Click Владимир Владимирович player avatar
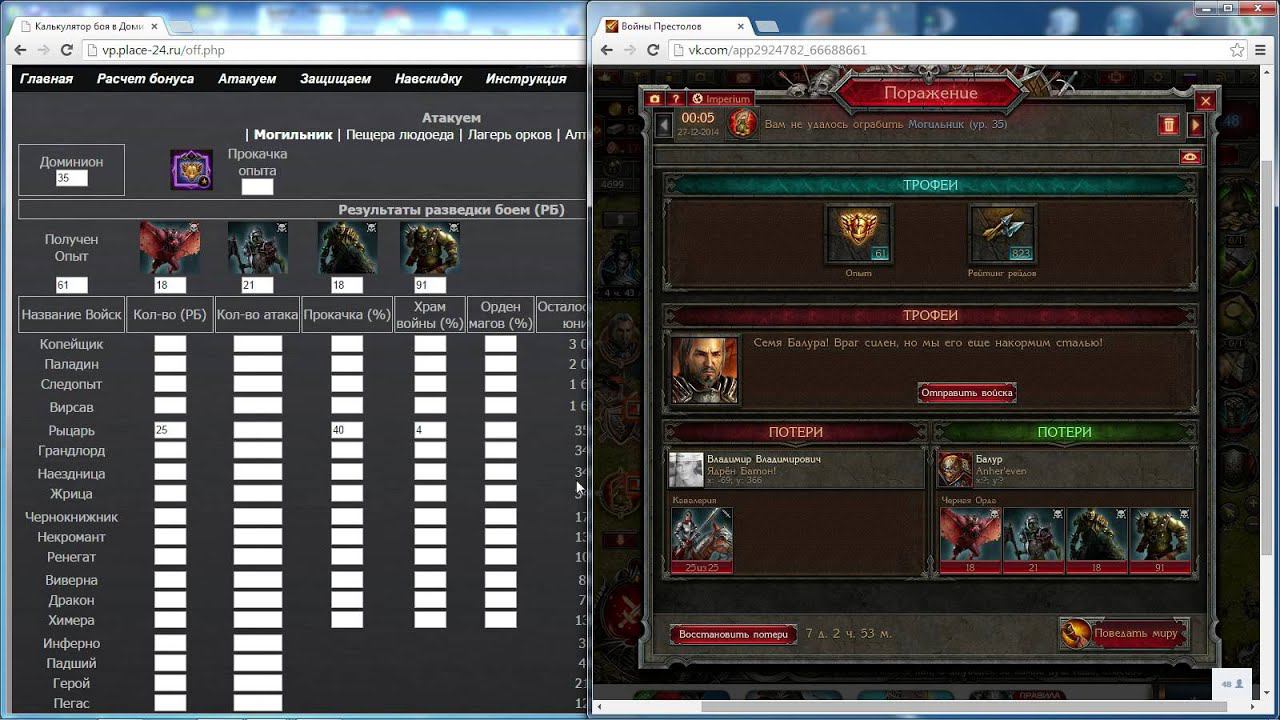The width and height of the screenshot is (1280, 720). [686, 470]
